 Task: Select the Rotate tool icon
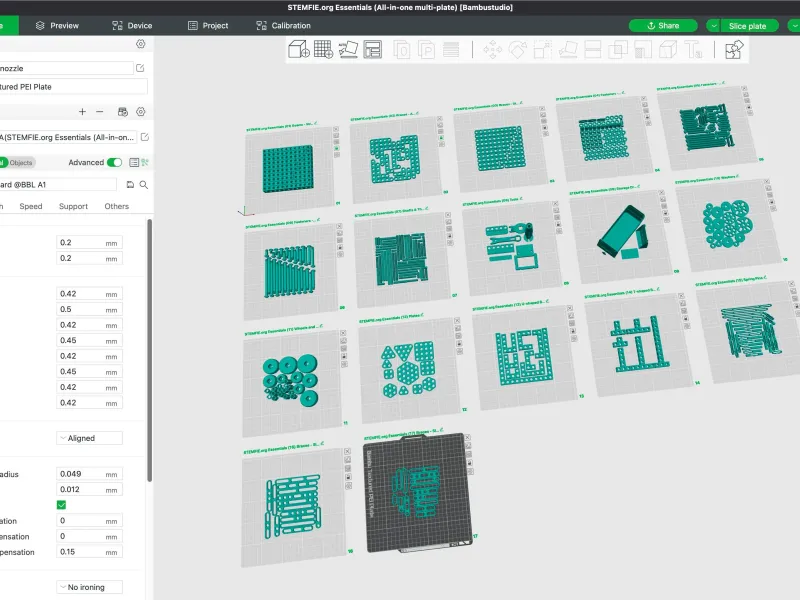pyautogui.click(x=517, y=50)
